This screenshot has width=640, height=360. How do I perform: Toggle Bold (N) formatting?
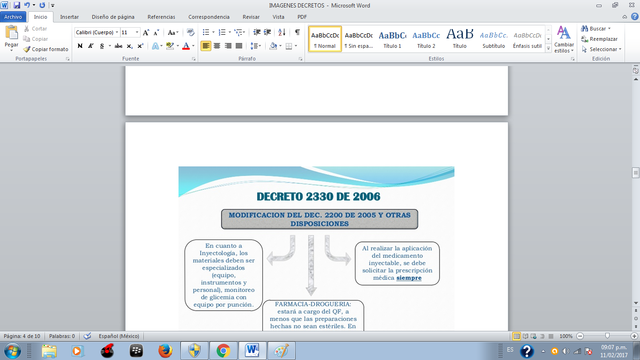tap(80, 46)
